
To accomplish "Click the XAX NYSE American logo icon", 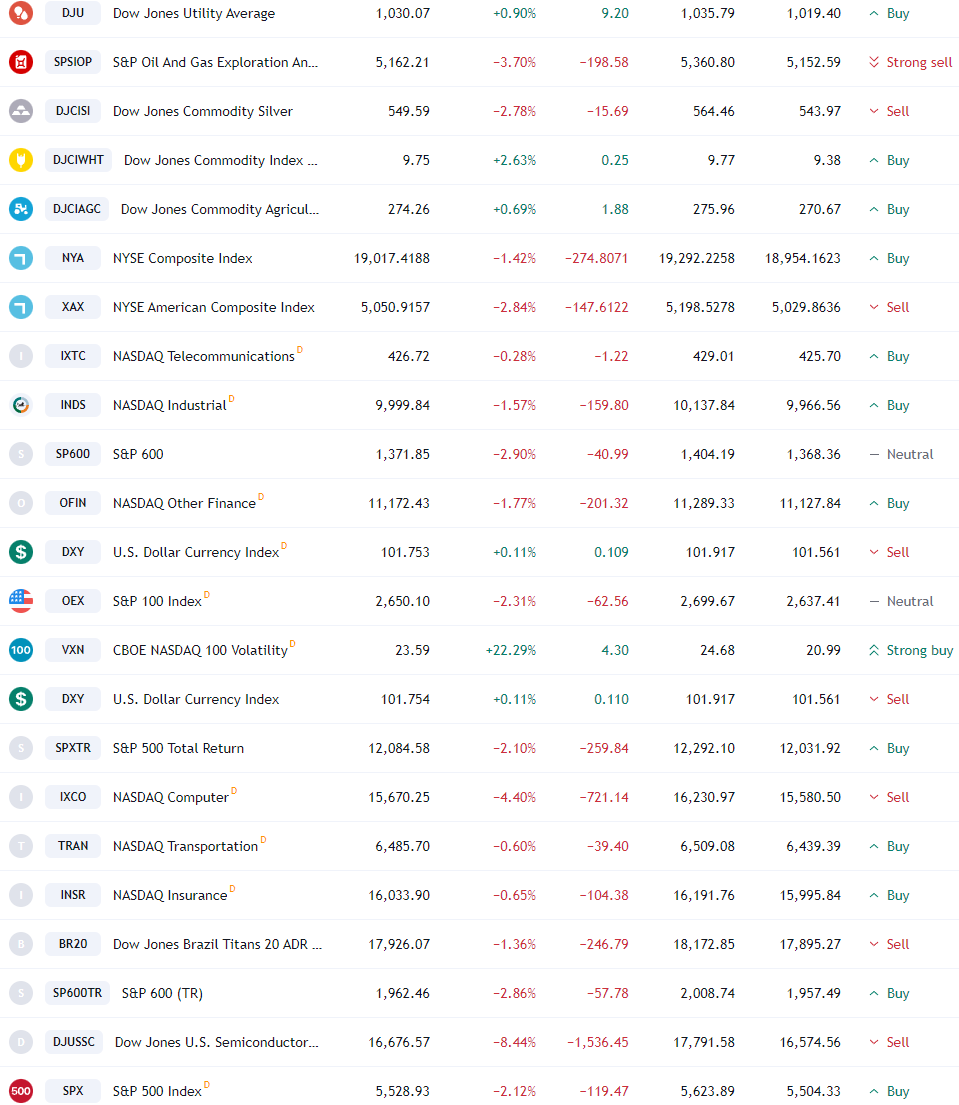I will point(21,307).
